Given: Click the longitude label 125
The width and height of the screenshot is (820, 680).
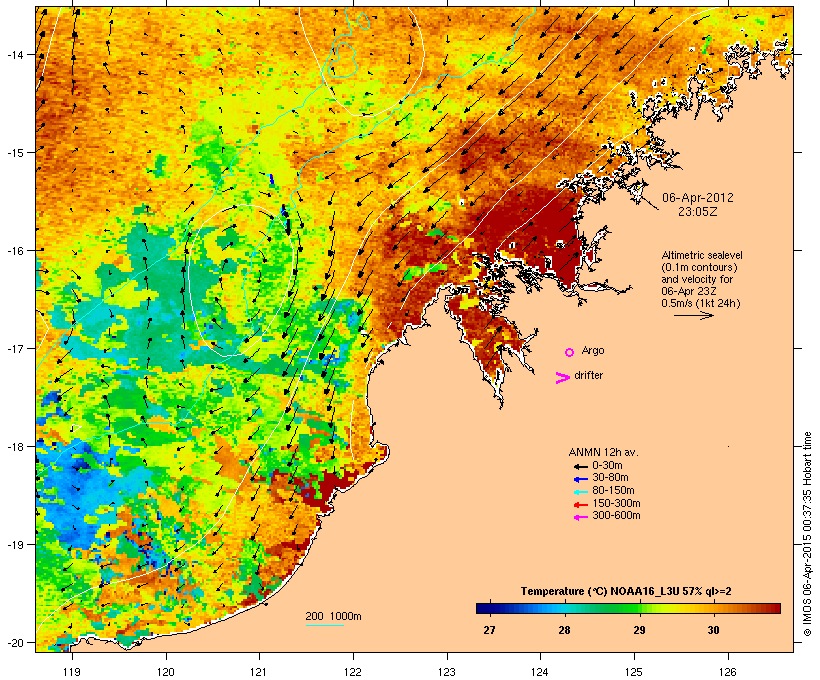Looking at the screenshot, I should point(634,672).
